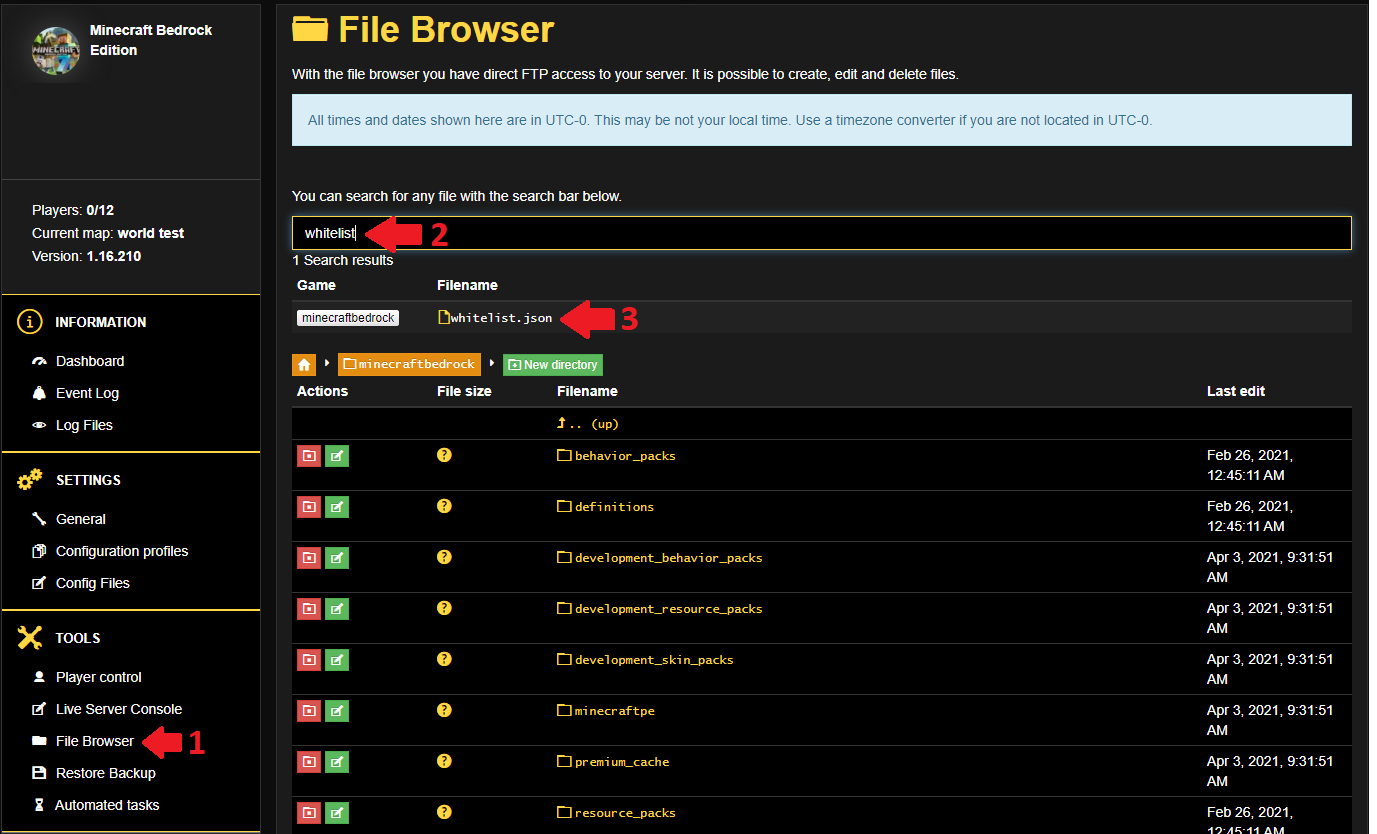Click the New directory button
Image resolution: width=1377 pixels, height=834 pixels.
(x=553, y=365)
